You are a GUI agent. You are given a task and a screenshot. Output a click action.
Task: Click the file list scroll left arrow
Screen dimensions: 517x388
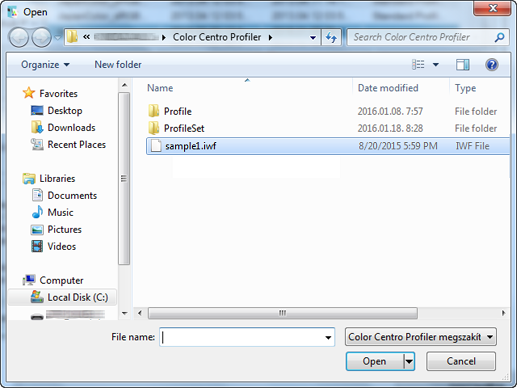click(140, 313)
